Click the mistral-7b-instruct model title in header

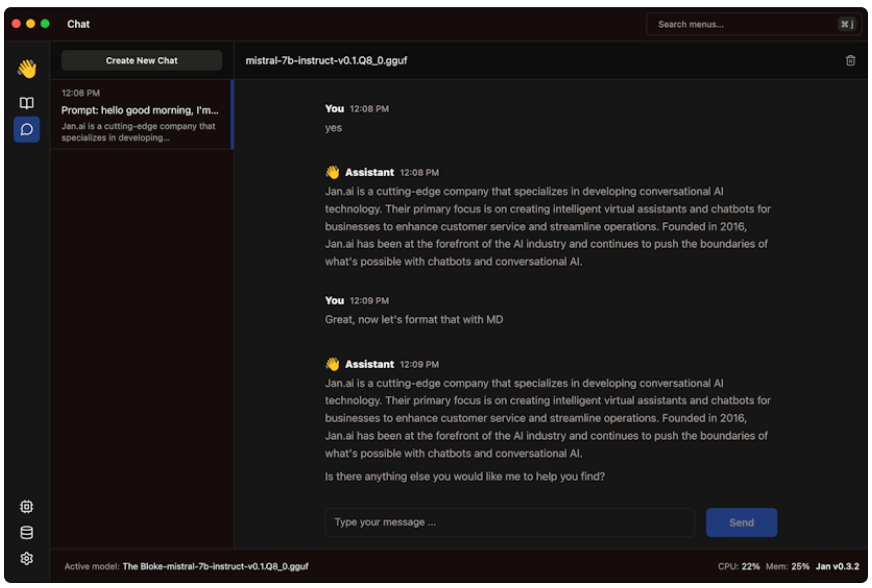pyautogui.click(x=326, y=60)
